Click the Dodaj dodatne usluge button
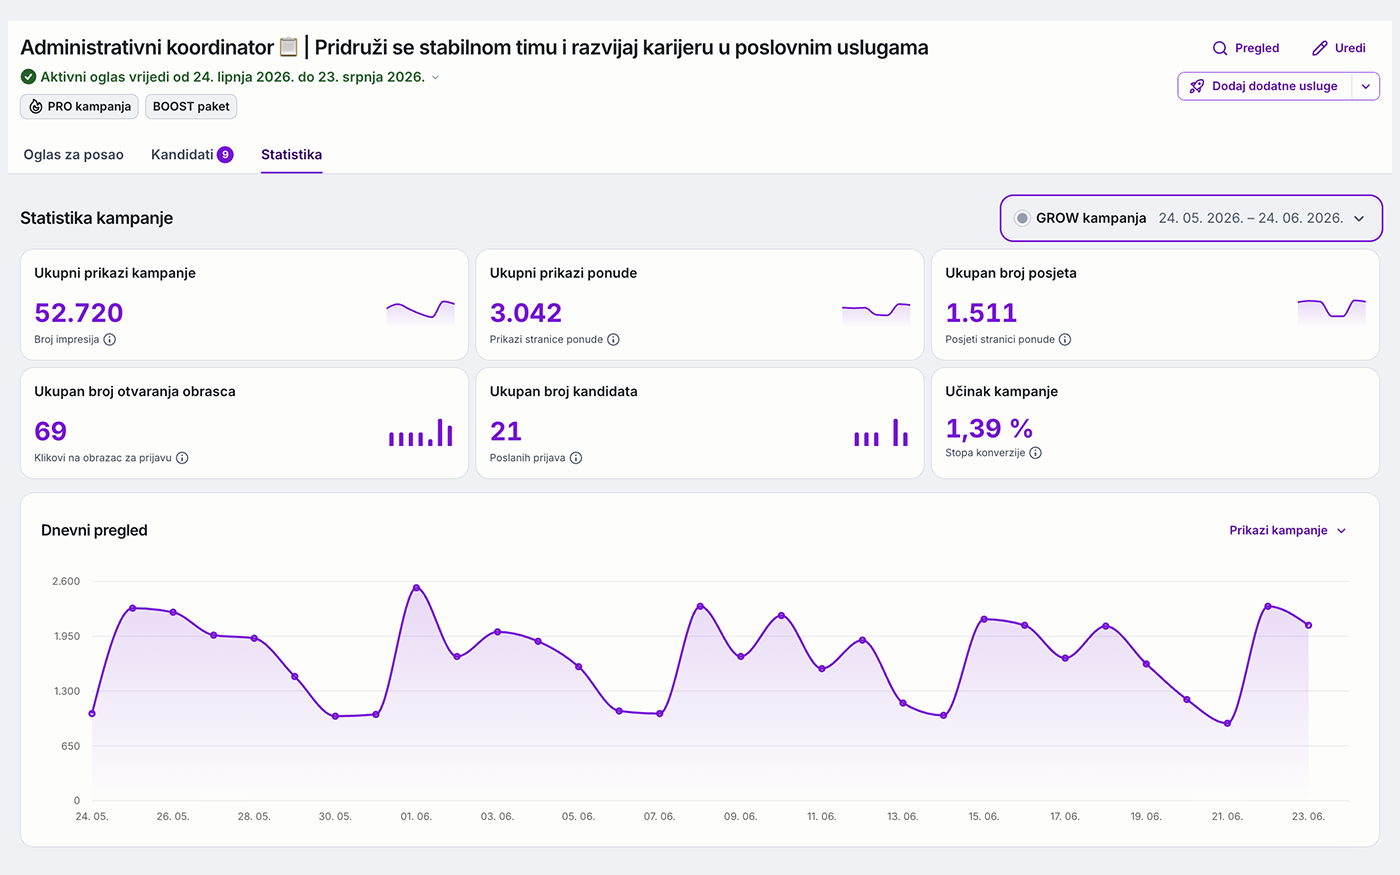Viewport: 1400px width, 875px height. 1266,86
